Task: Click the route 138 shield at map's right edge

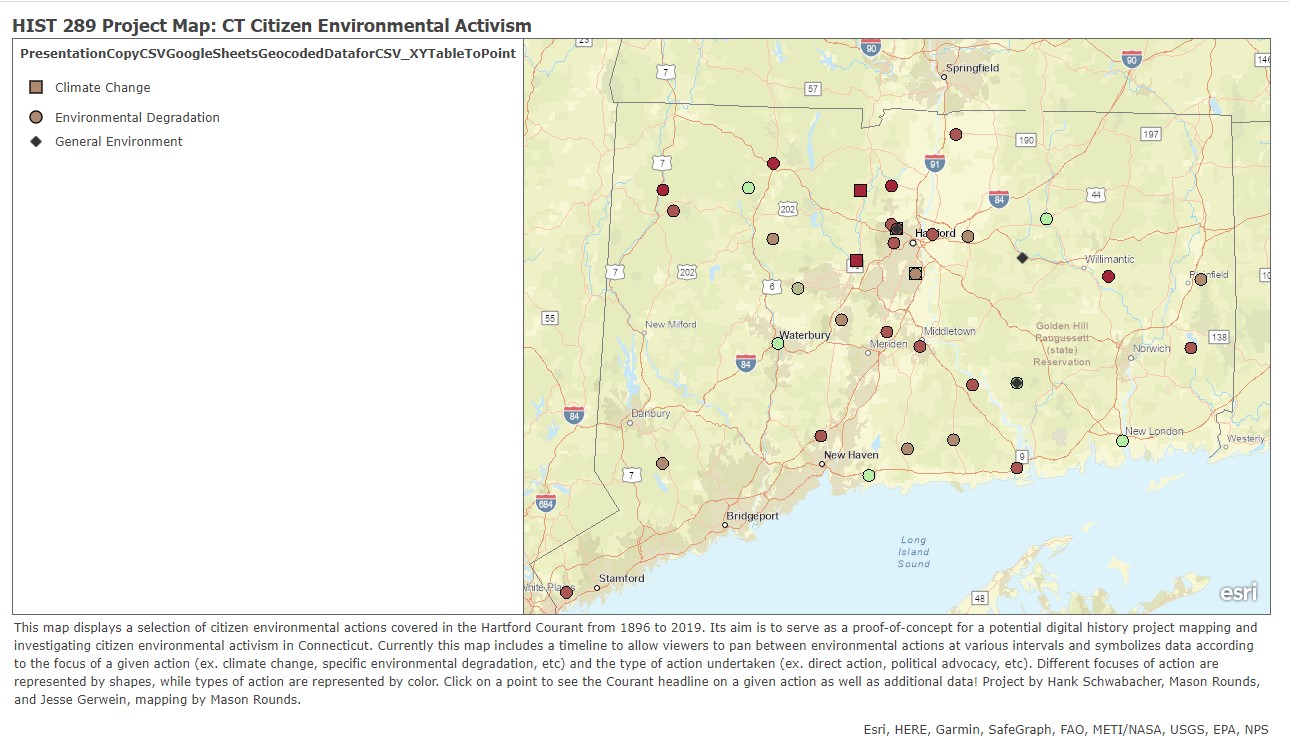Action: pos(1219,337)
